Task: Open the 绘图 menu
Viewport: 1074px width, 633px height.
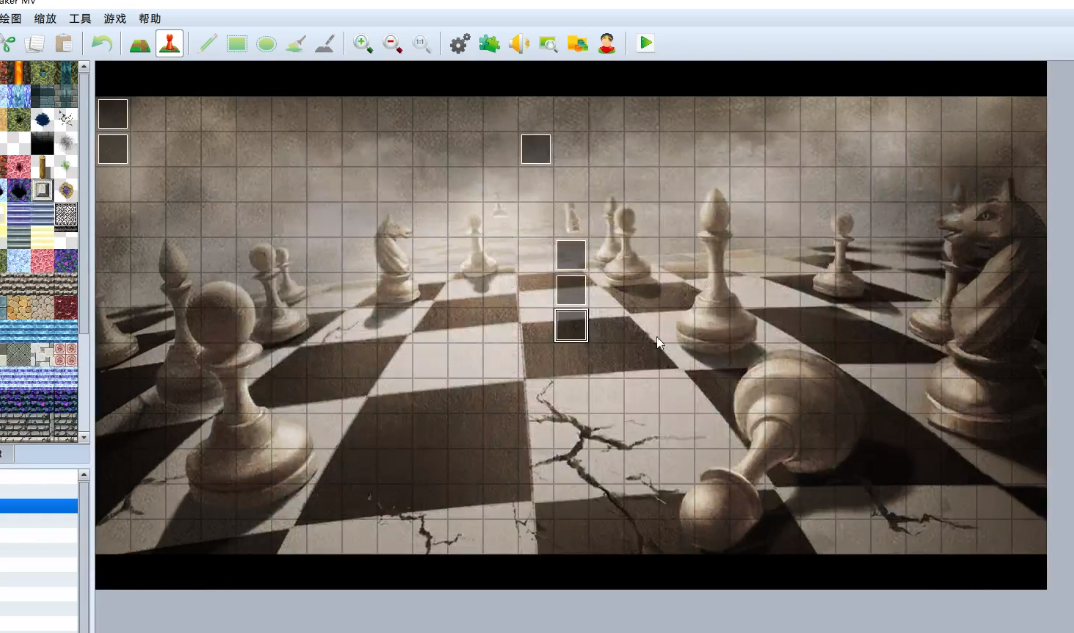Action: tap(10, 18)
